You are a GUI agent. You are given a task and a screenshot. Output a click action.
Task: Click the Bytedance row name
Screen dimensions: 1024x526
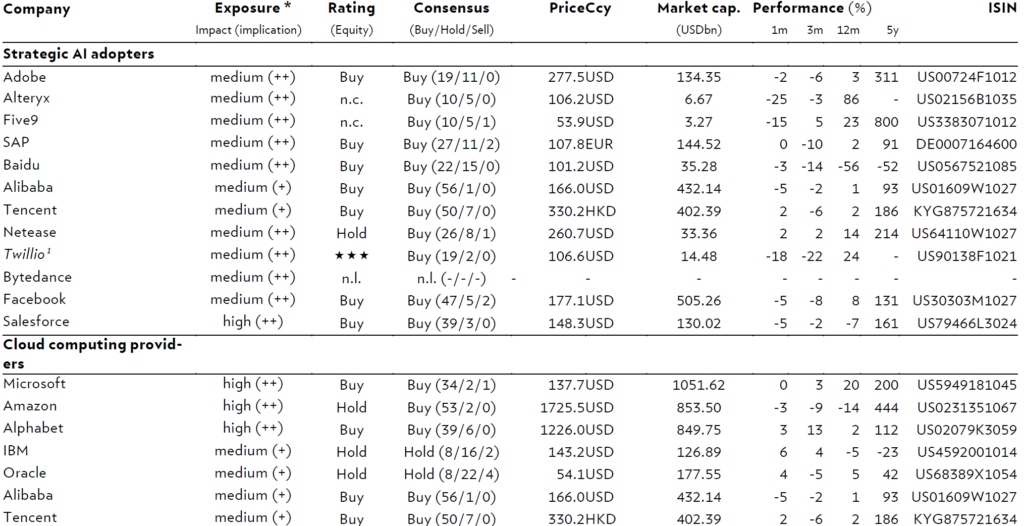tap(37, 277)
